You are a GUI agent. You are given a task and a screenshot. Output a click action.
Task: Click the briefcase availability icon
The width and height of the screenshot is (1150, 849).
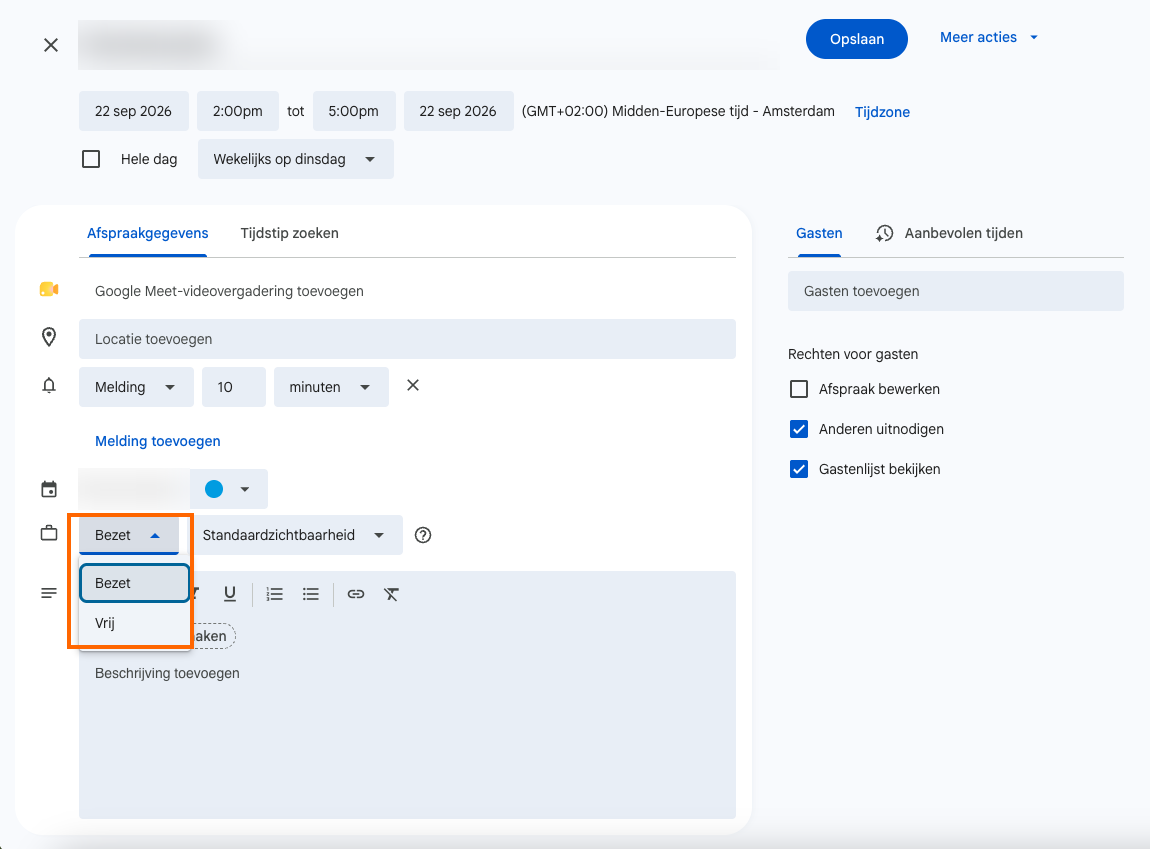click(49, 534)
